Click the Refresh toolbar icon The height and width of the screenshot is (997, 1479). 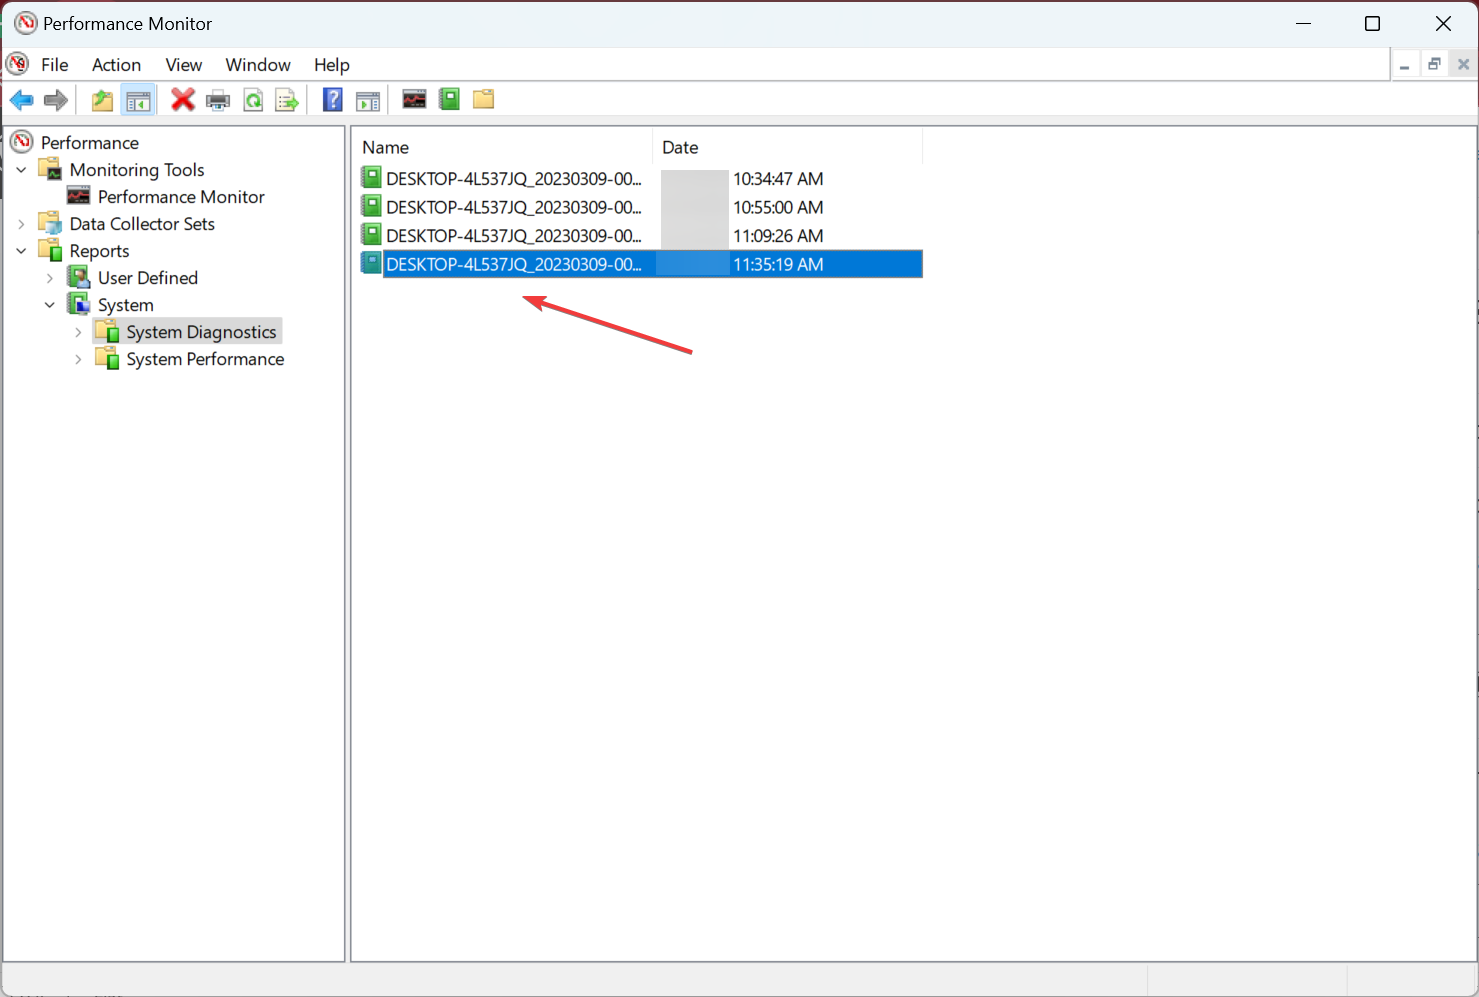pyautogui.click(x=254, y=100)
